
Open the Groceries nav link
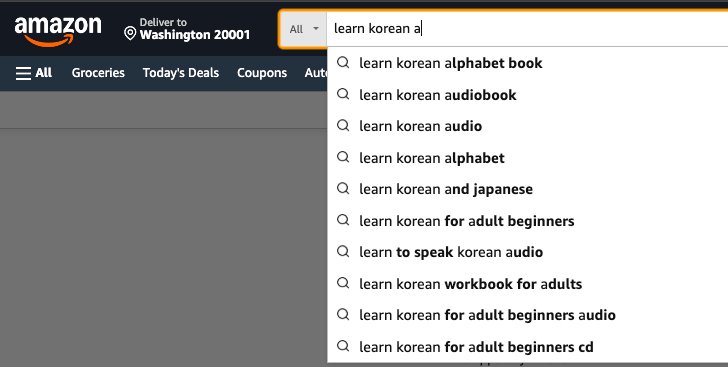click(x=98, y=73)
